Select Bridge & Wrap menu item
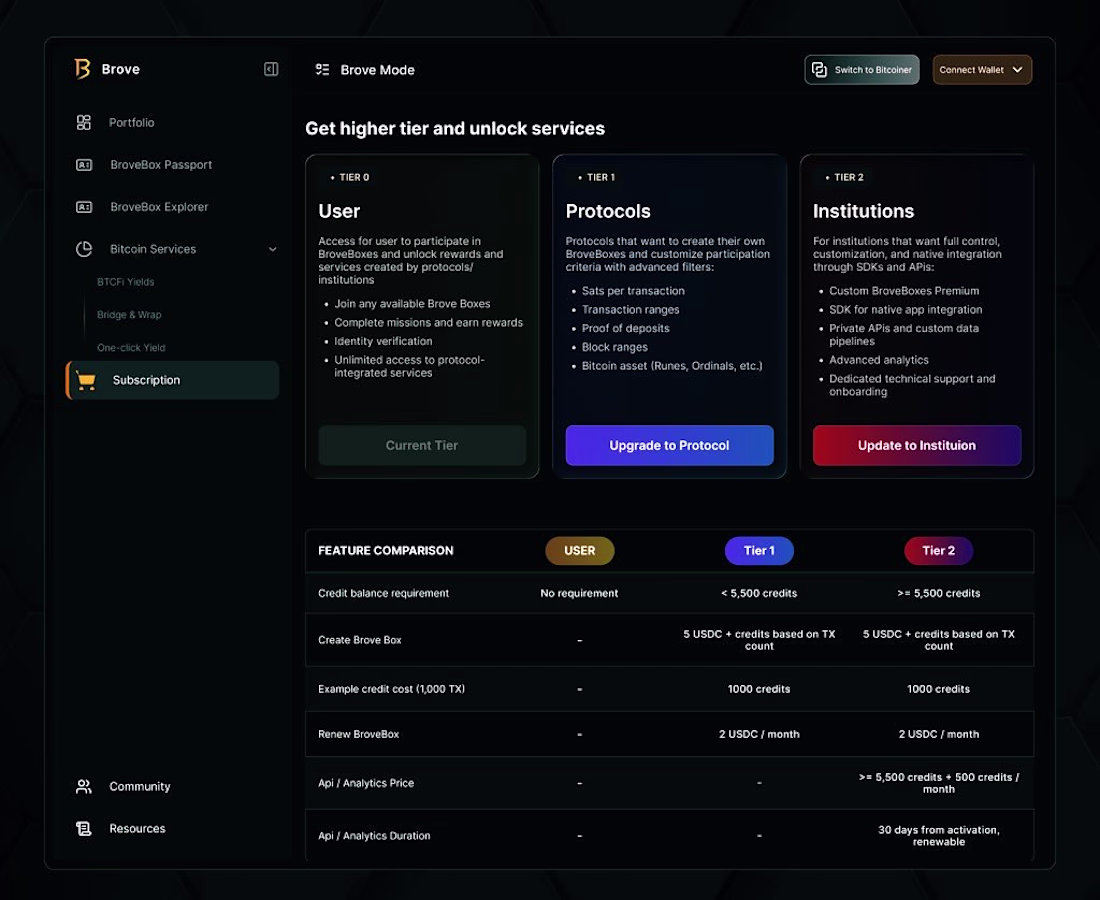The height and width of the screenshot is (900, 1100). click(129, 315)
